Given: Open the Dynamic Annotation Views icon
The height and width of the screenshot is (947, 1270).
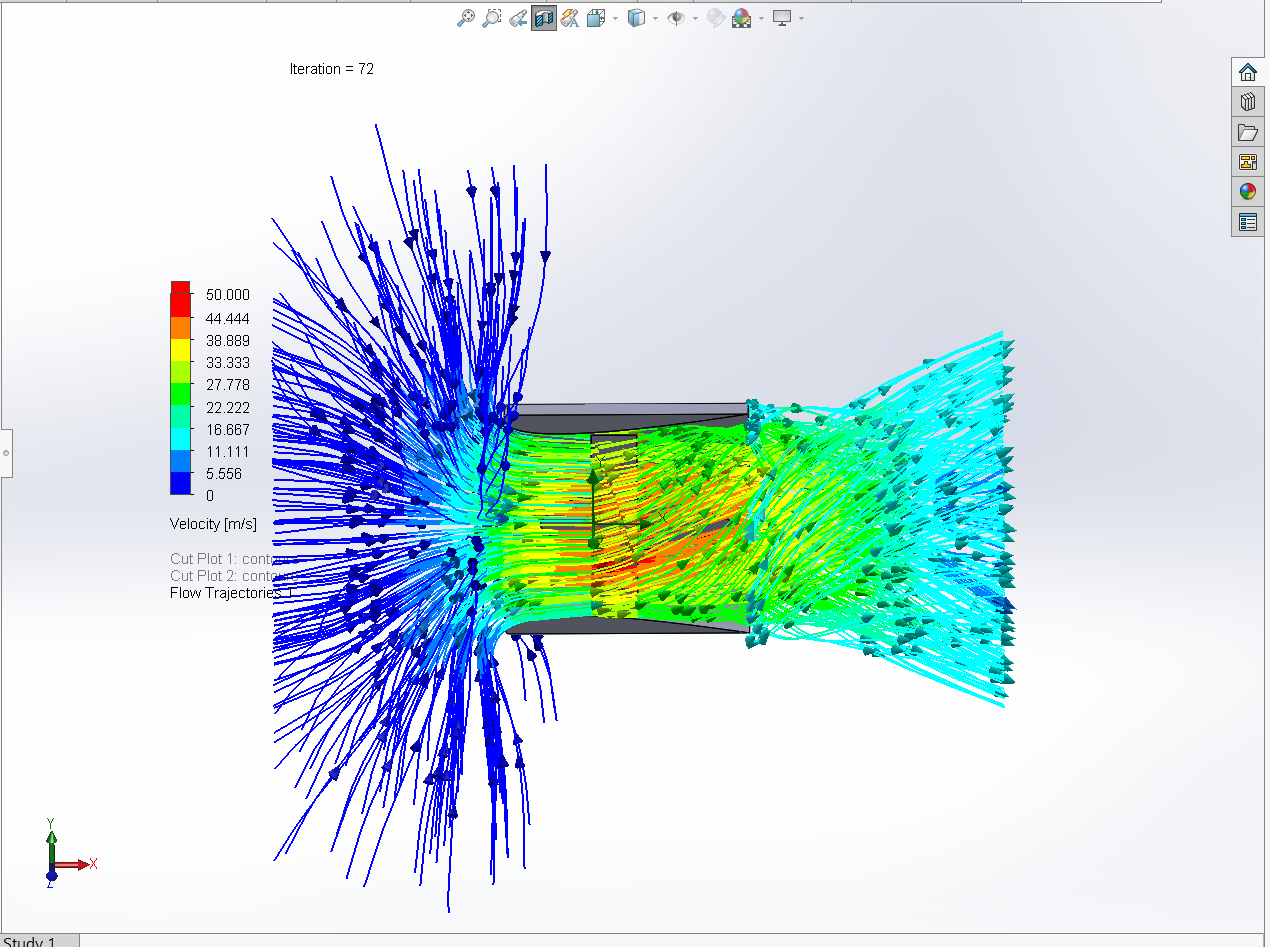Looking at the screenshot, I should 569,18.
